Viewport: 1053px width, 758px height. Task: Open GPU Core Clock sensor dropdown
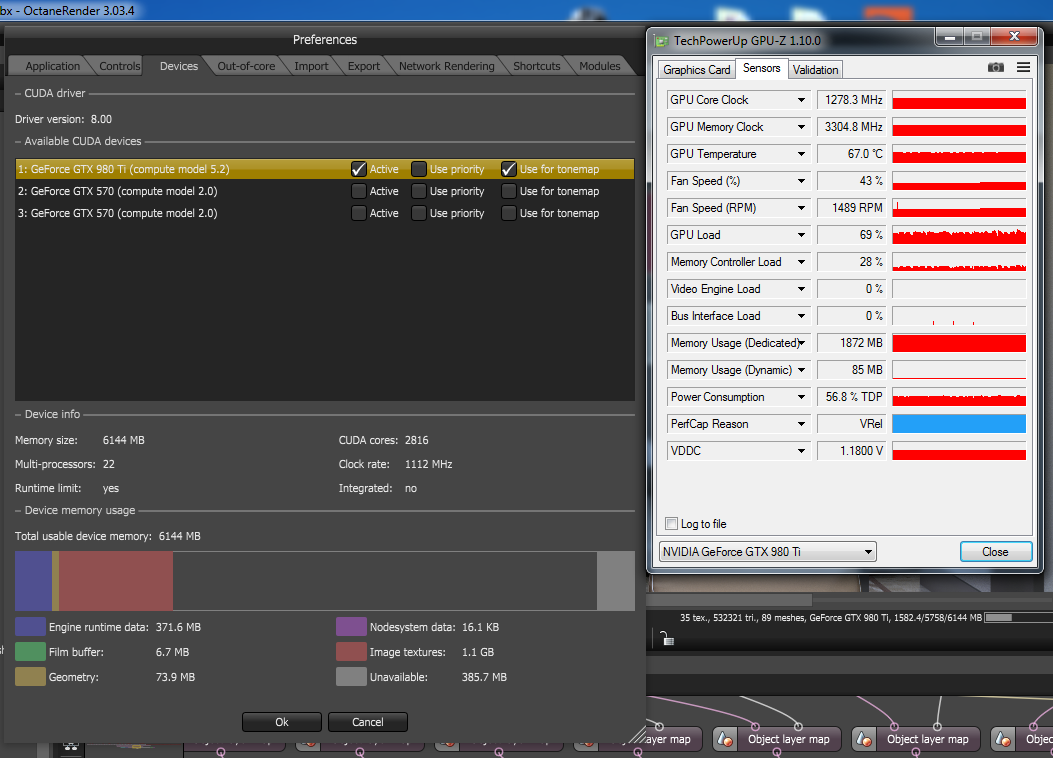[x=801, y=100]
